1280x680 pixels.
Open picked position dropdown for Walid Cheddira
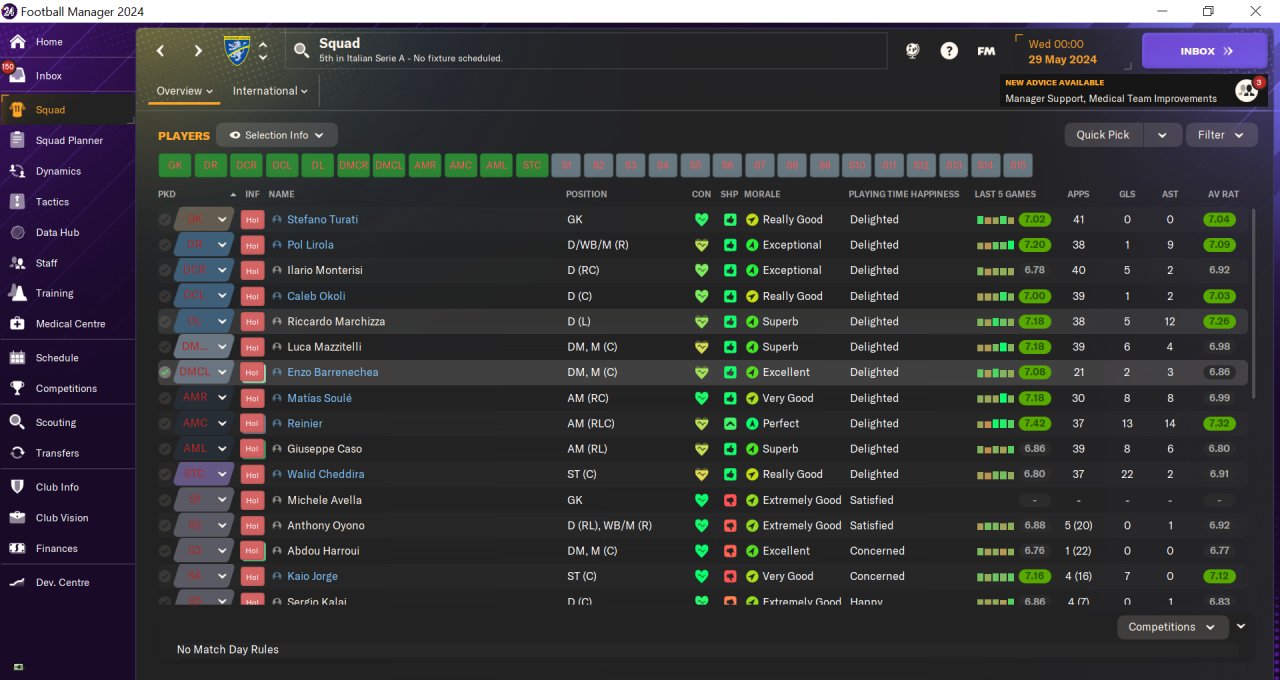coord(222,474)
